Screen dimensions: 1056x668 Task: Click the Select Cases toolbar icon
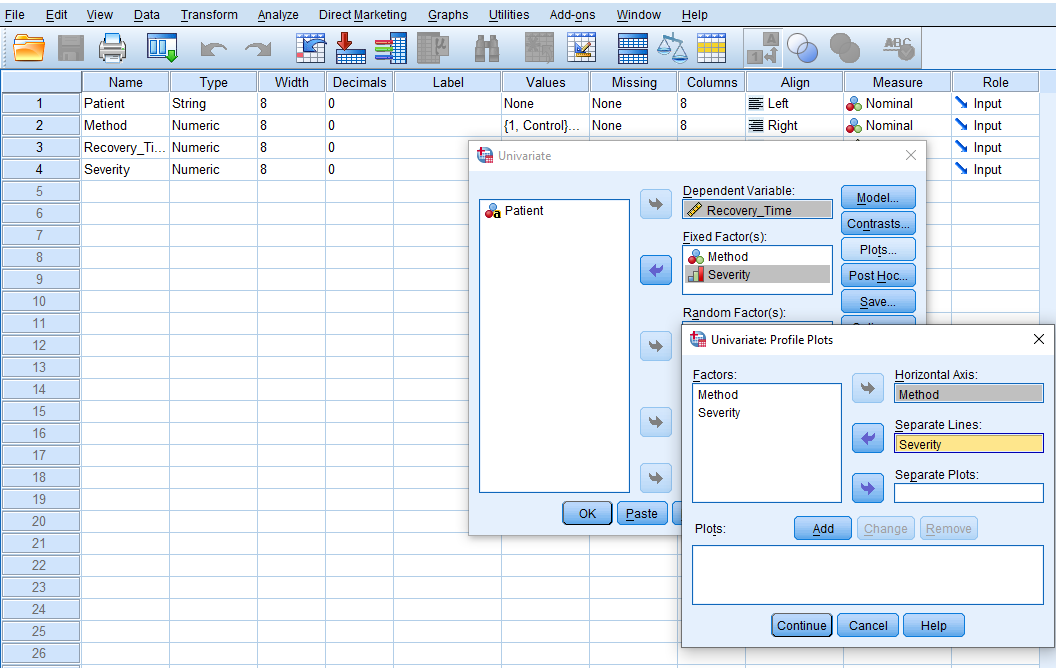coord(711,48)
